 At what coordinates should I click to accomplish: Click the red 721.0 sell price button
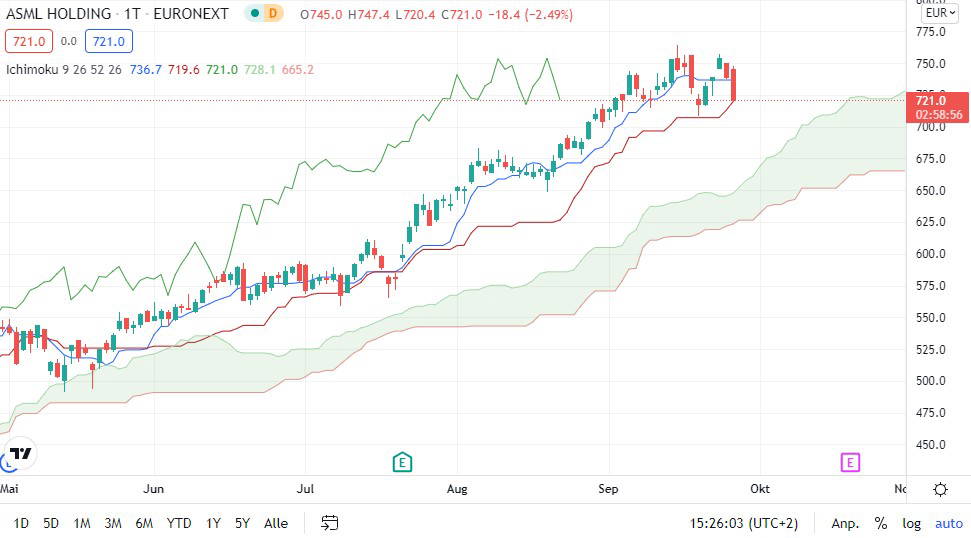point(29,41)
